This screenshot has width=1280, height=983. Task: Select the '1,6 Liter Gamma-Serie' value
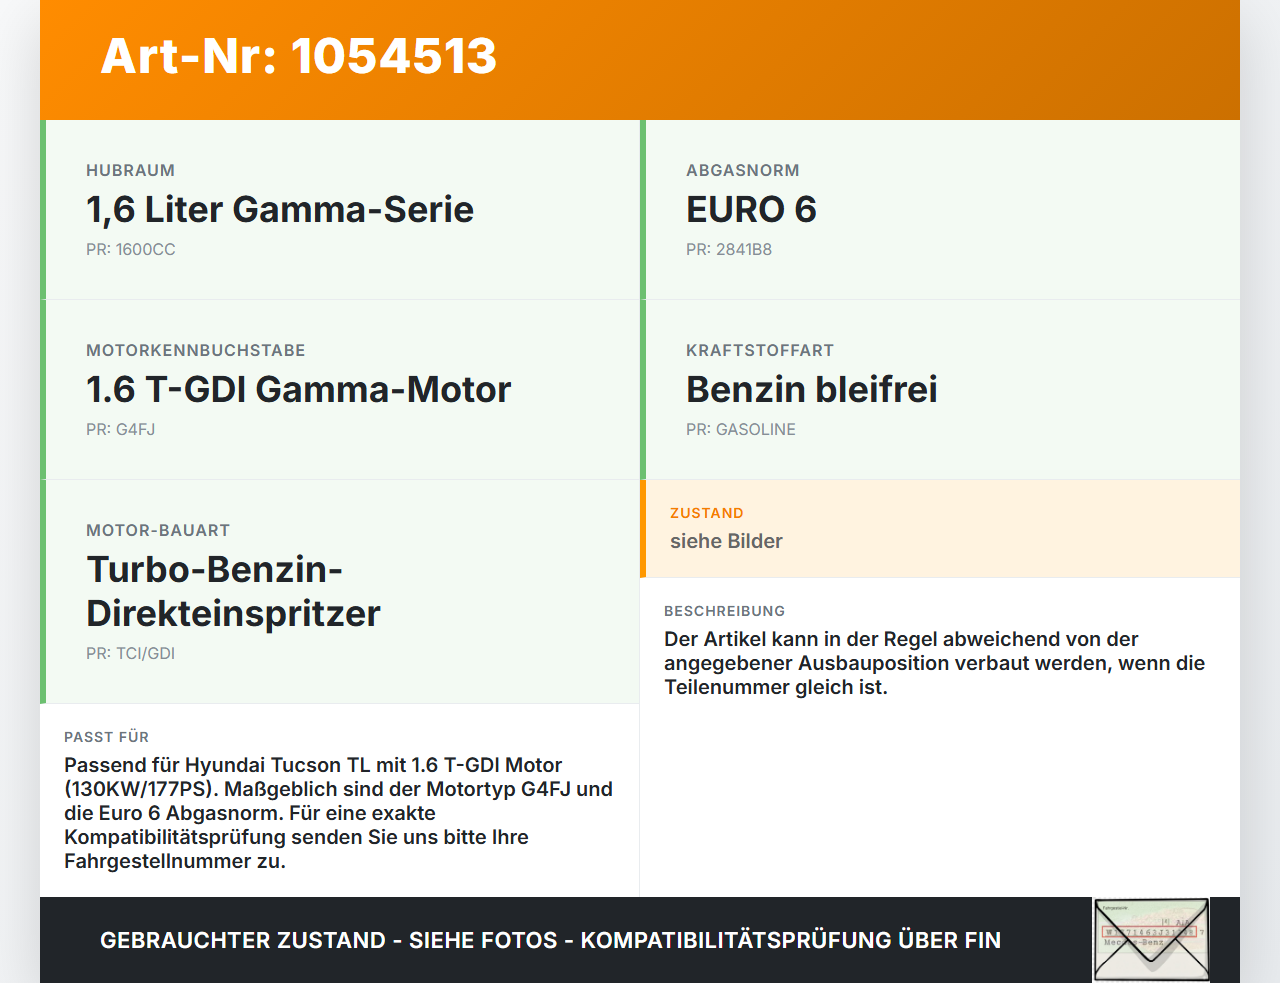(x=280, y=210)
